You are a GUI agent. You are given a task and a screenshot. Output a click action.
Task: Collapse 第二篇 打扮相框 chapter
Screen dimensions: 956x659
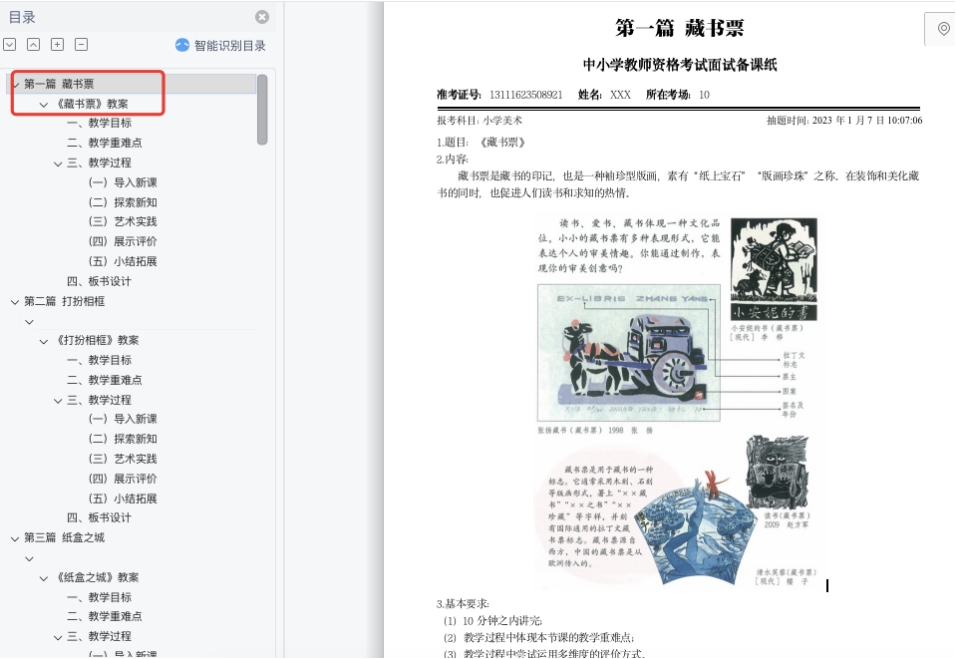15,301
